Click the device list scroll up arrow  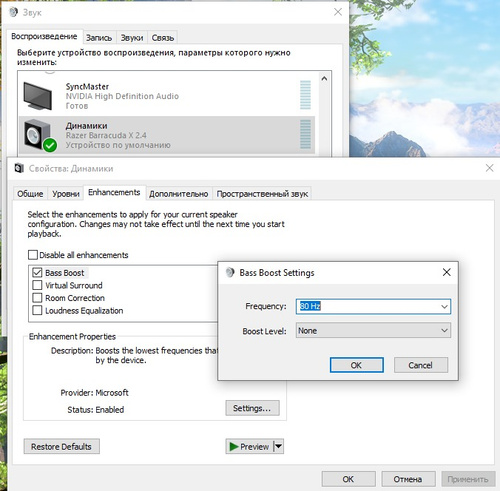(x=324, y=79)
